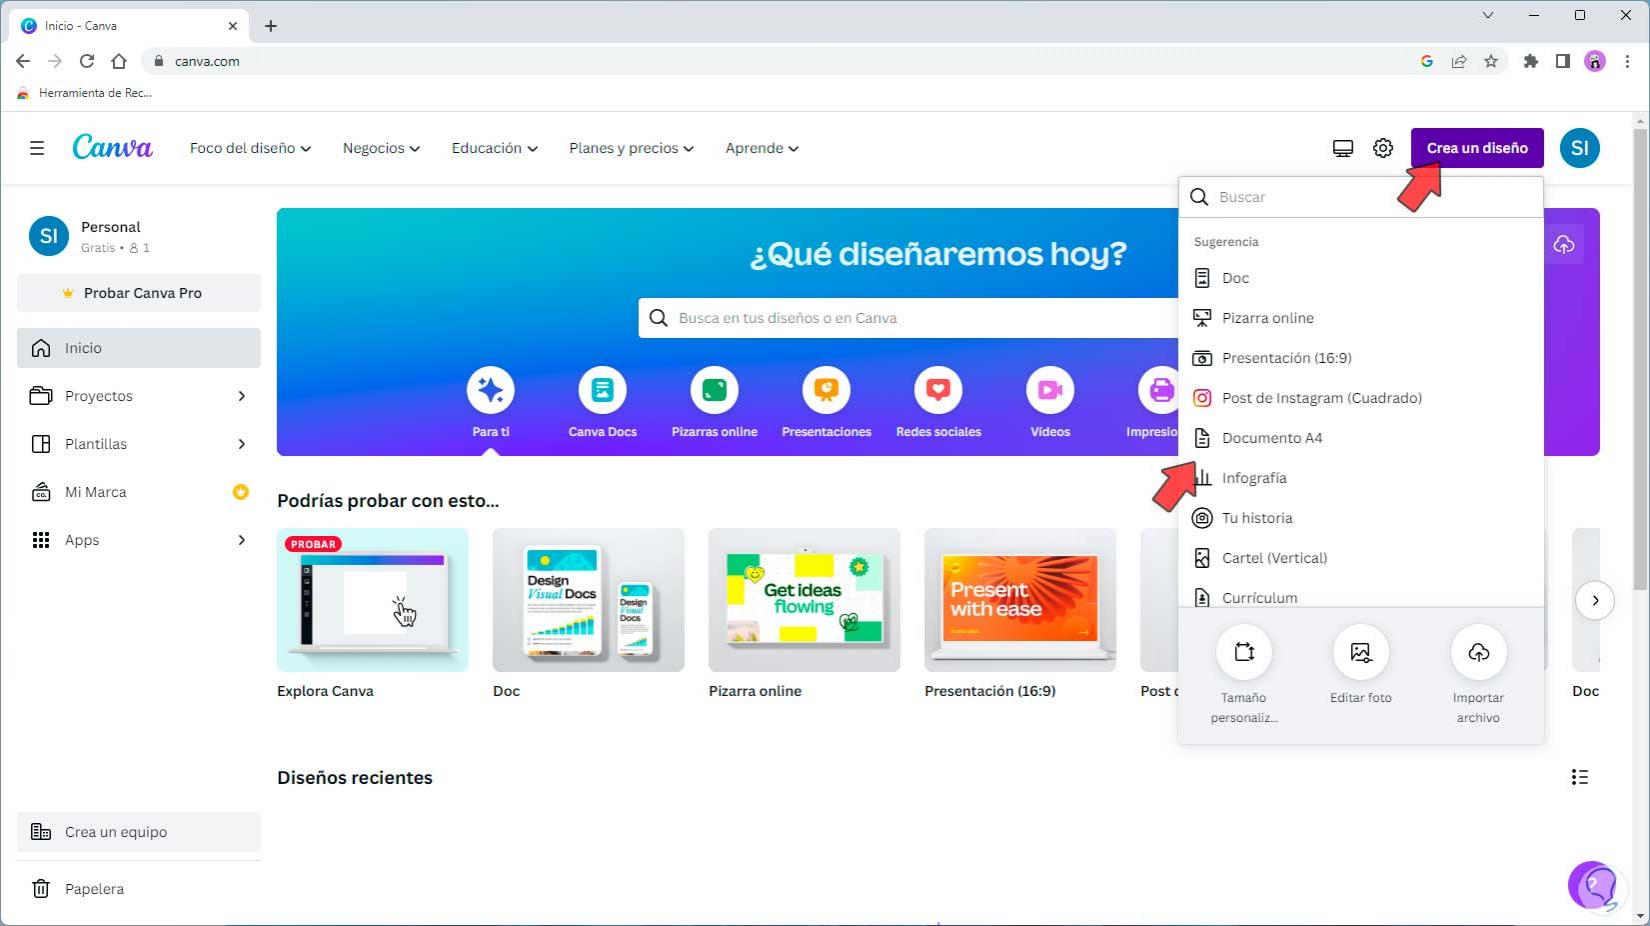The image size is (1650, 926).
Task: Open the SI account avatar in the header
Action: (1580, 148)
